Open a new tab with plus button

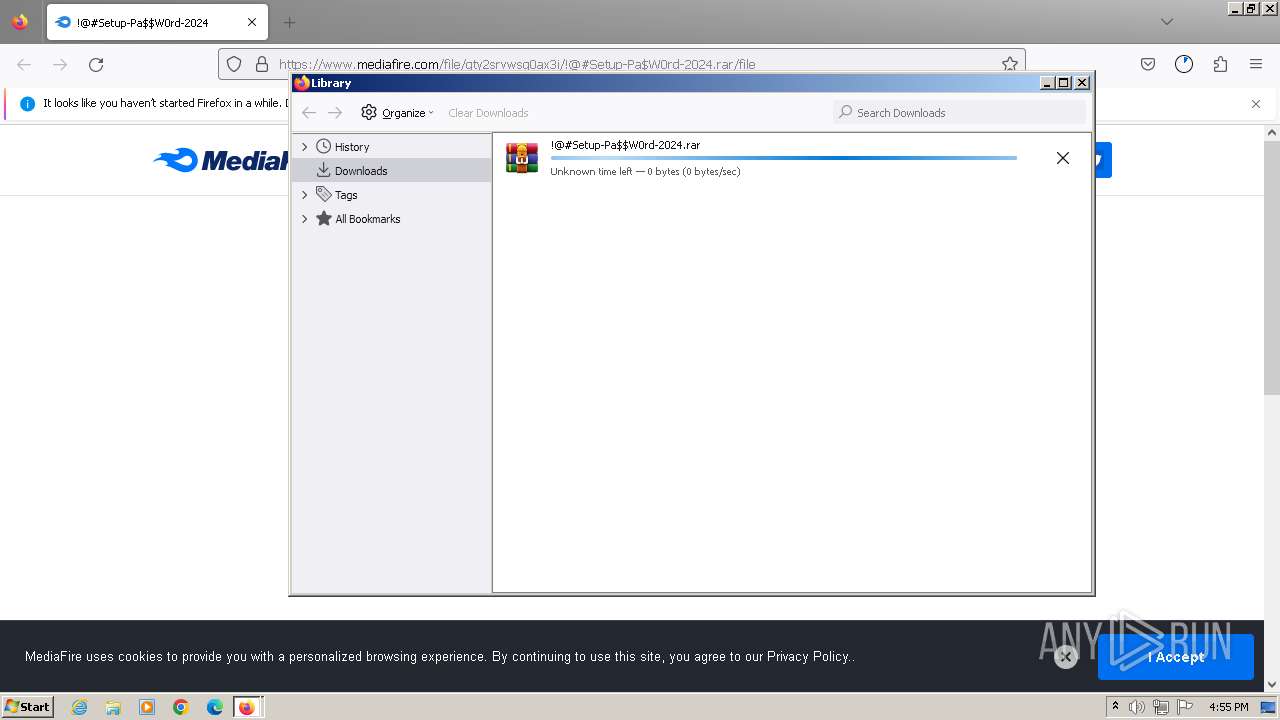pos(289,22)
